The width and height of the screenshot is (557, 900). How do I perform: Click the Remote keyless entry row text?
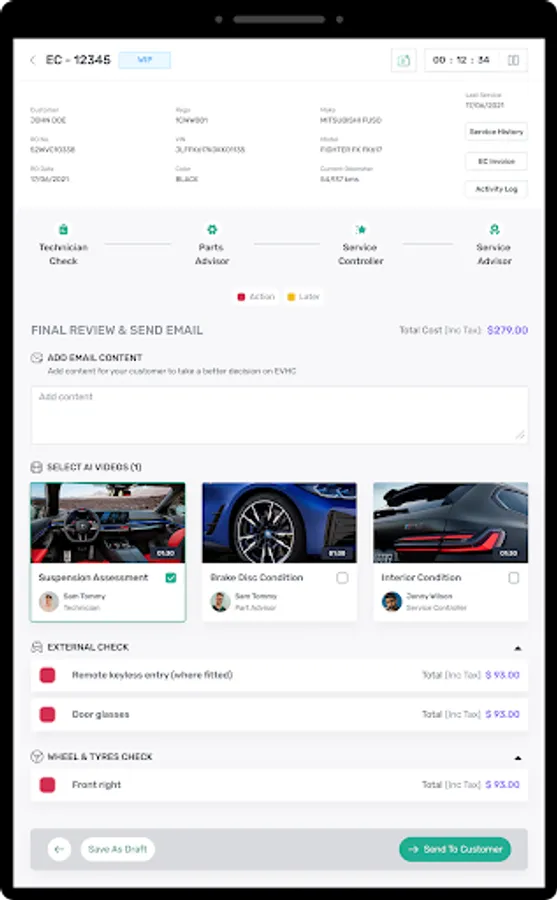click(152, 675)
